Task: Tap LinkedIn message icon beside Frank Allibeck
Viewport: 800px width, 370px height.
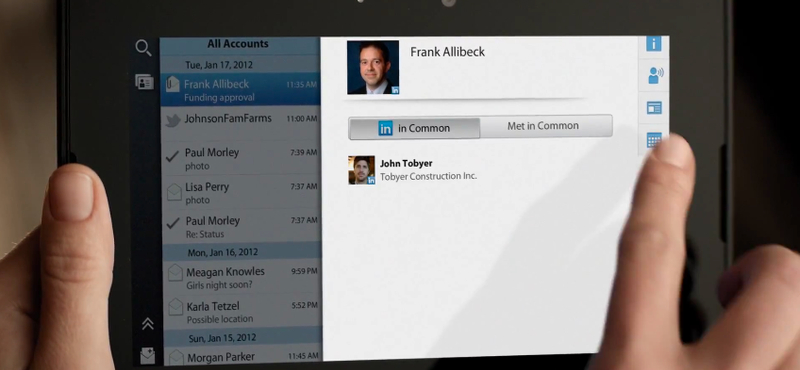Action: click(172, 84)
